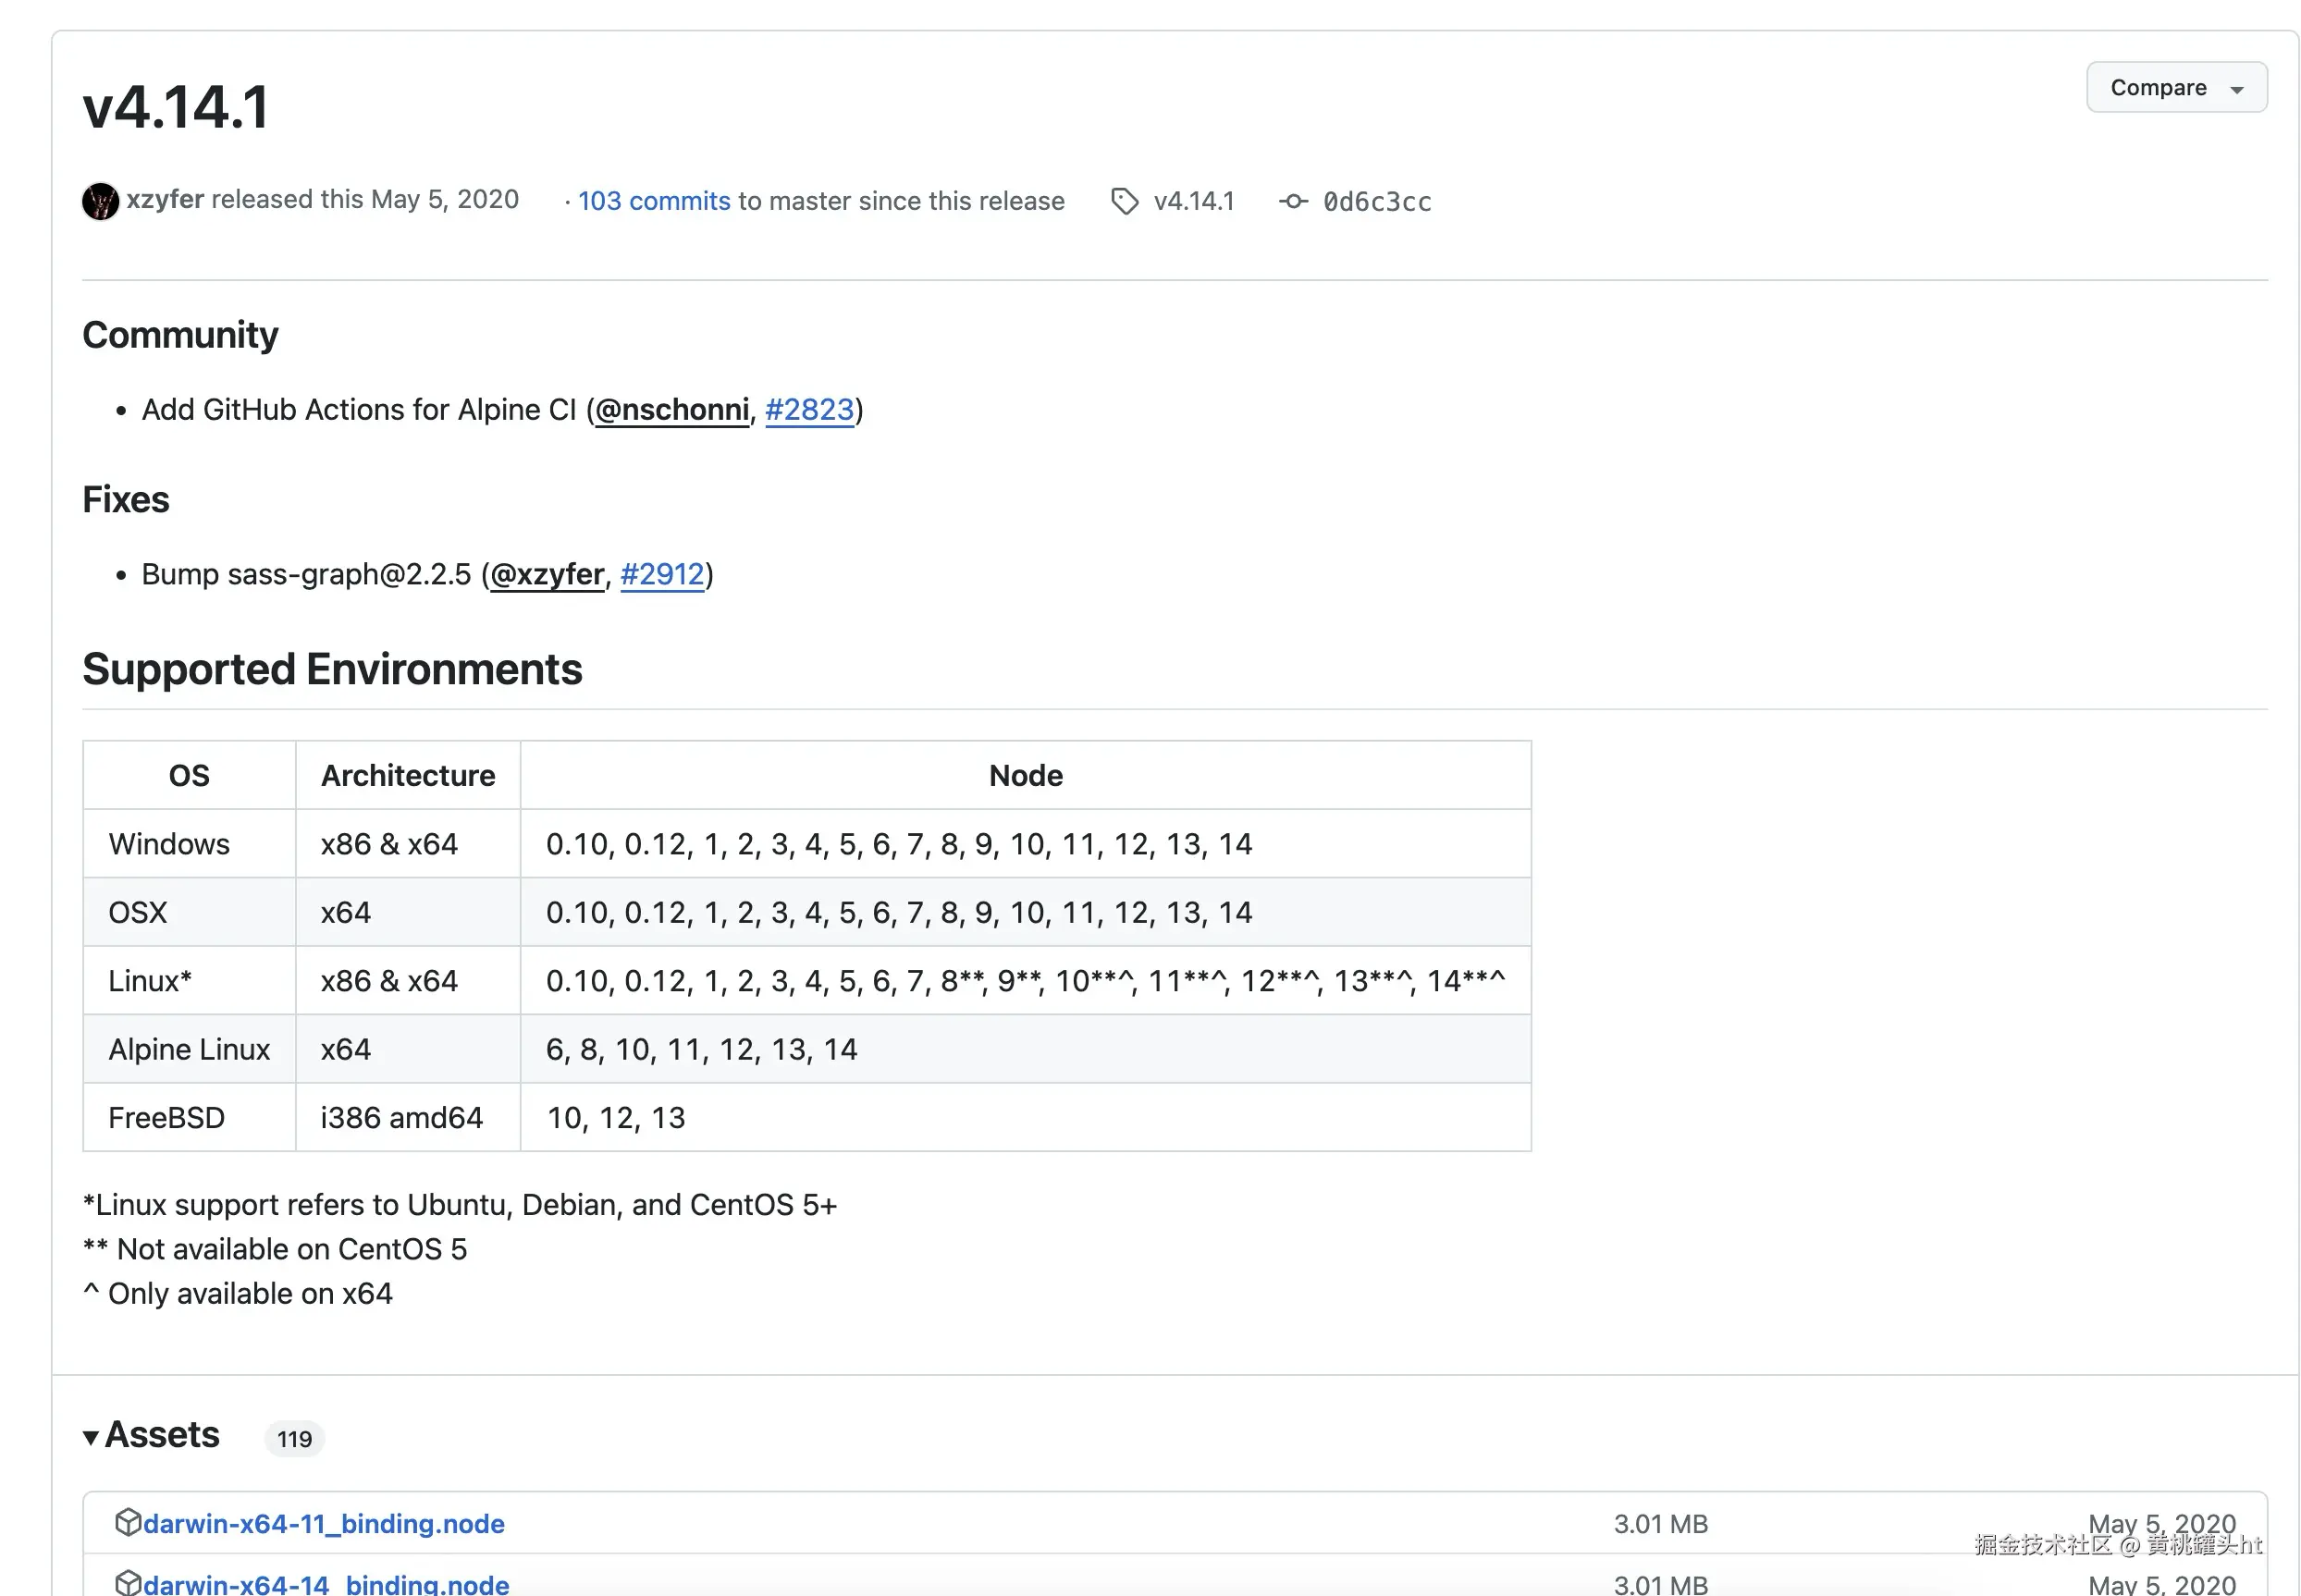Screen dimensions: 2301x1596
Task: Click the v4.14.1 release title heading
Action: [x=176, y=107]
